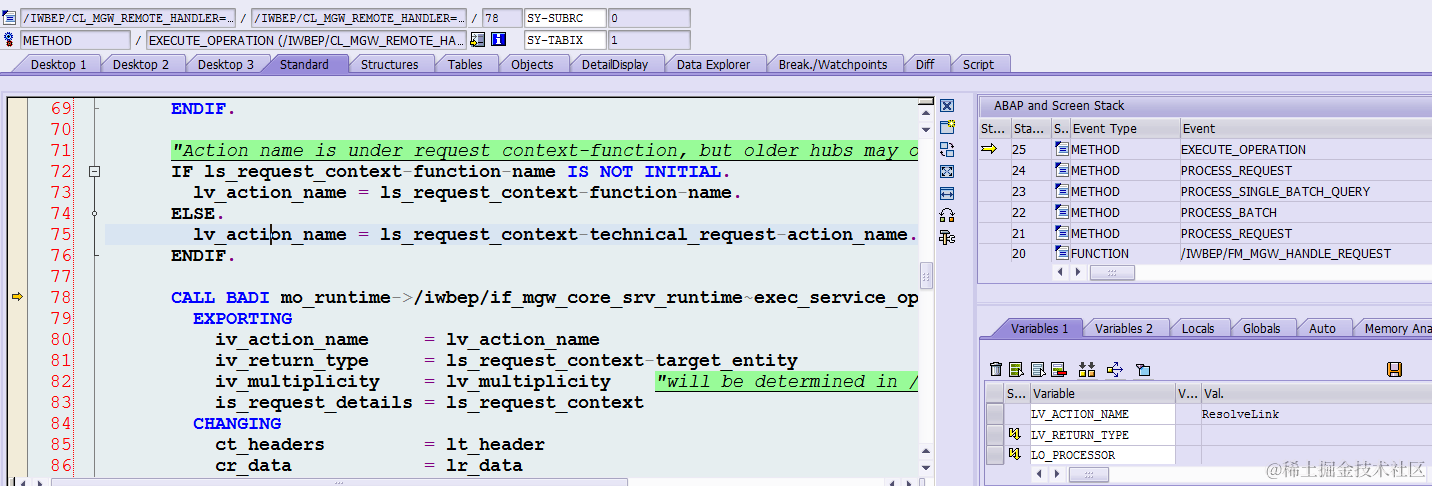Click the Variable column header

[1102, 393]
